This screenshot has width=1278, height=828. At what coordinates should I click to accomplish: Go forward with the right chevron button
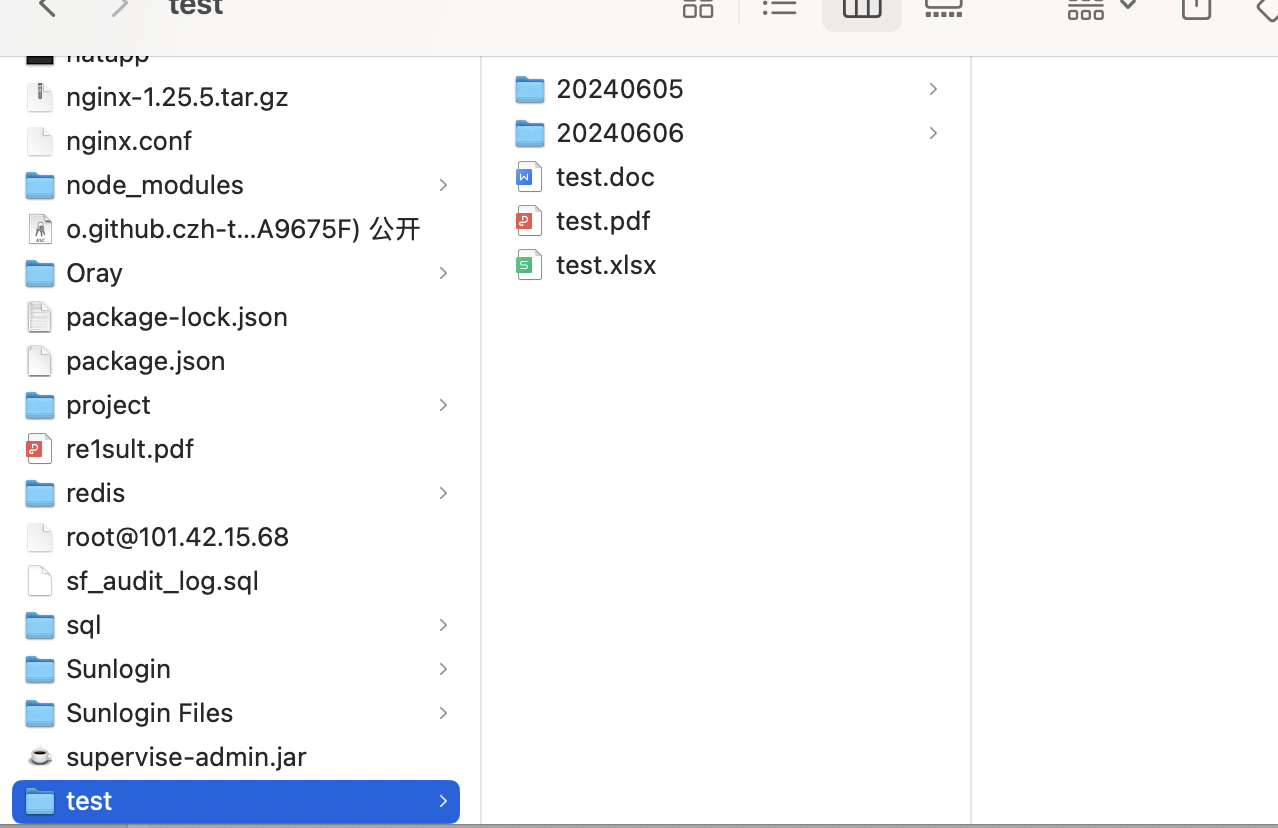[120, 8]
